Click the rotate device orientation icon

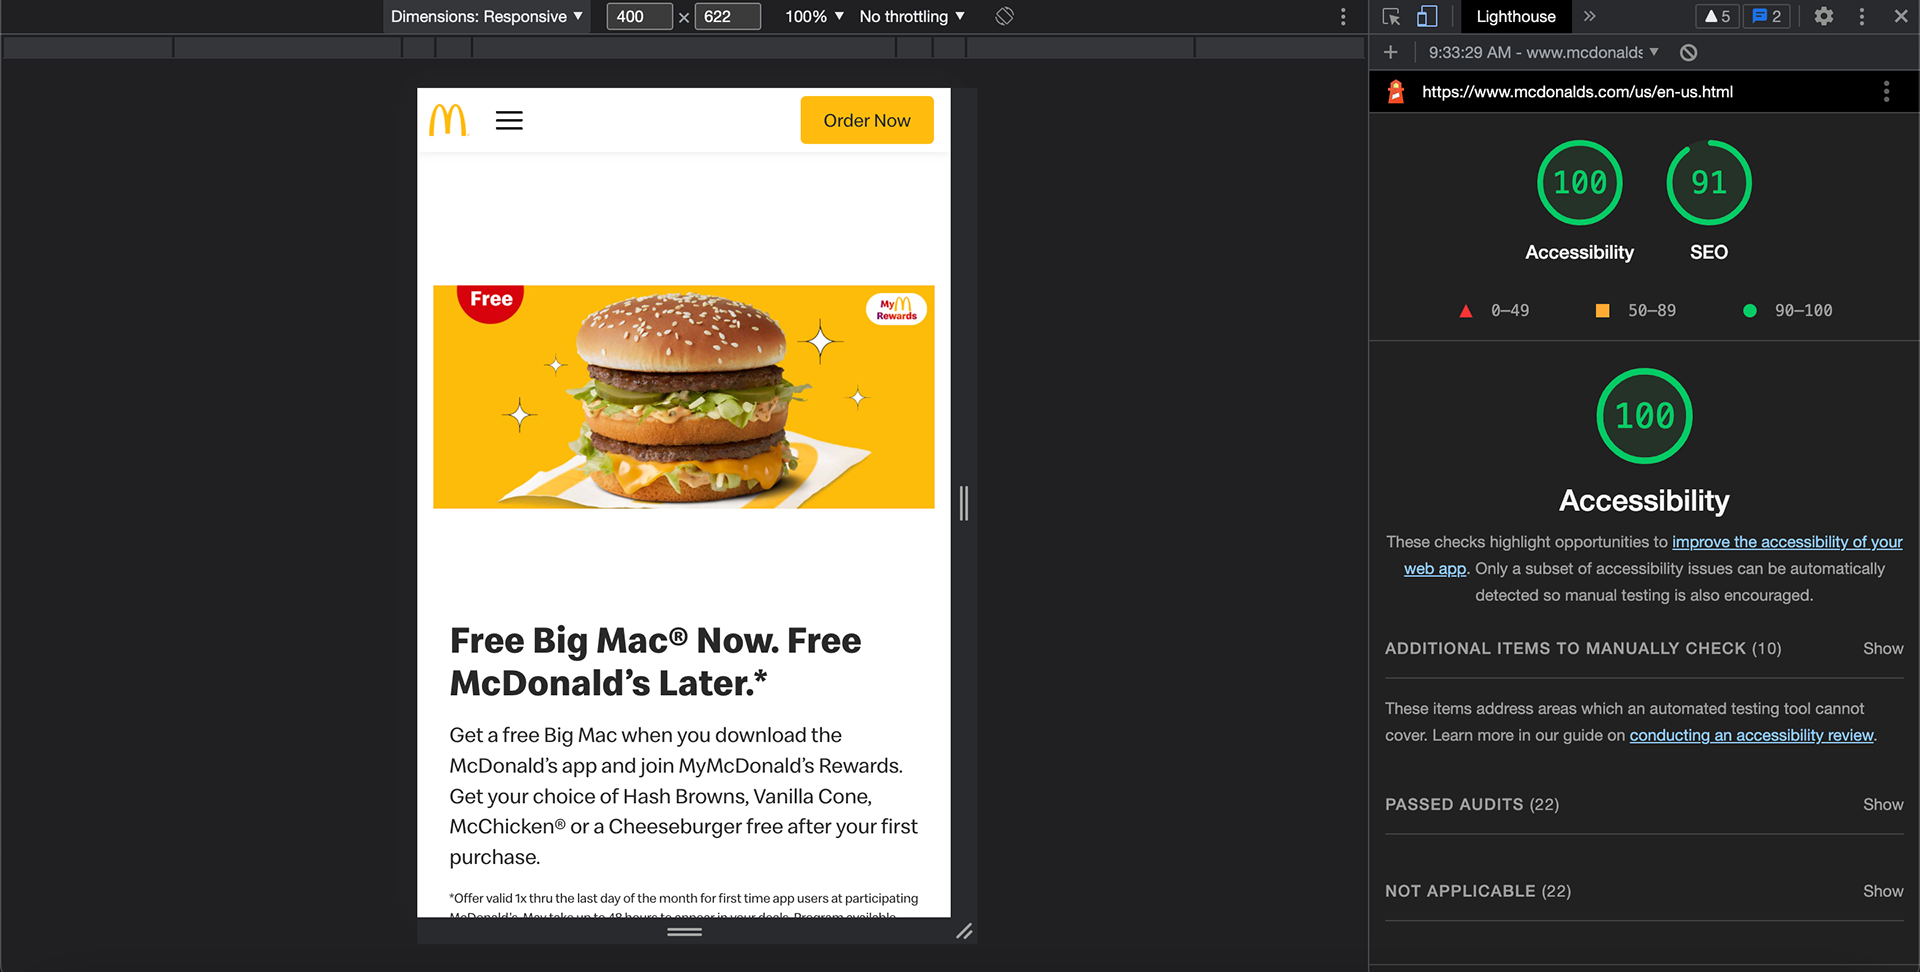pos(1005,16)
